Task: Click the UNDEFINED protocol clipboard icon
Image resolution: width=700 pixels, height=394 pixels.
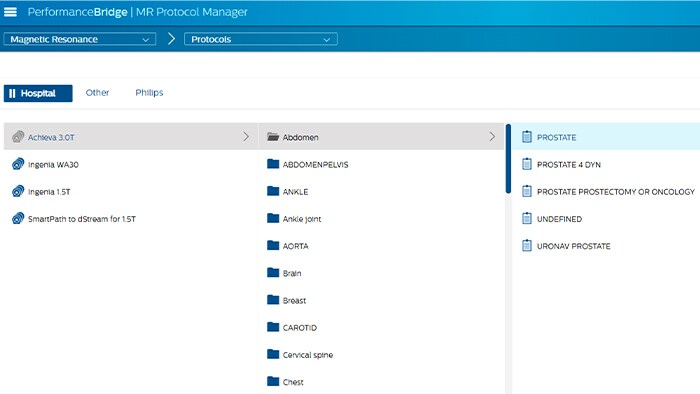Action: pos(527,218)
